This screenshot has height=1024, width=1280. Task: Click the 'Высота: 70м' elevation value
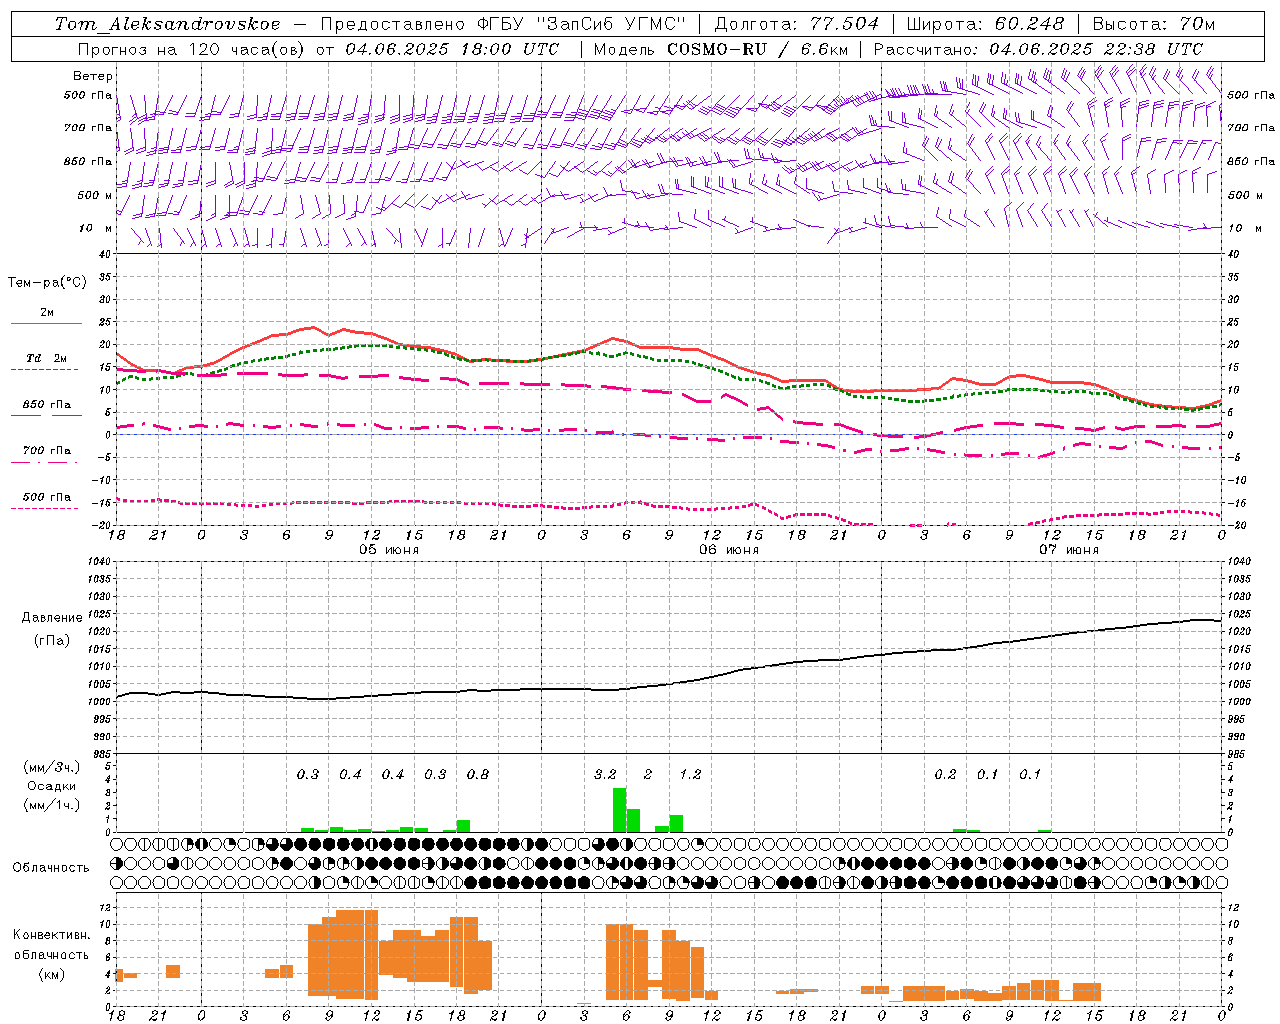[1154, 24]
